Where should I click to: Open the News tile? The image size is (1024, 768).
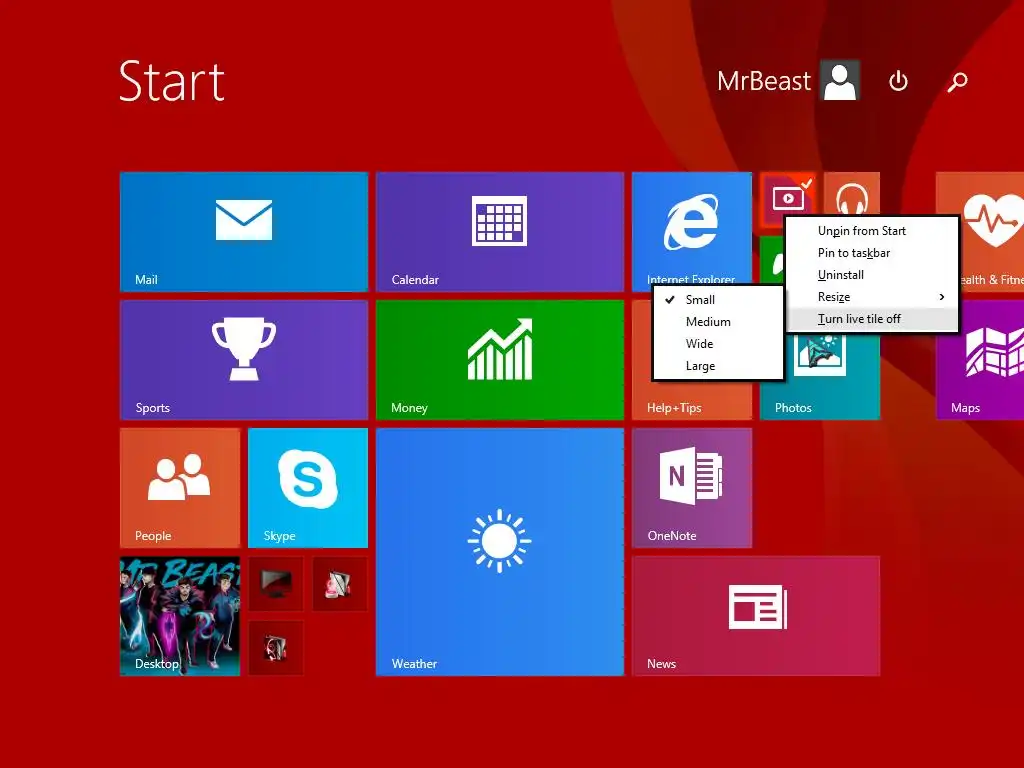(x=756, y=615)
